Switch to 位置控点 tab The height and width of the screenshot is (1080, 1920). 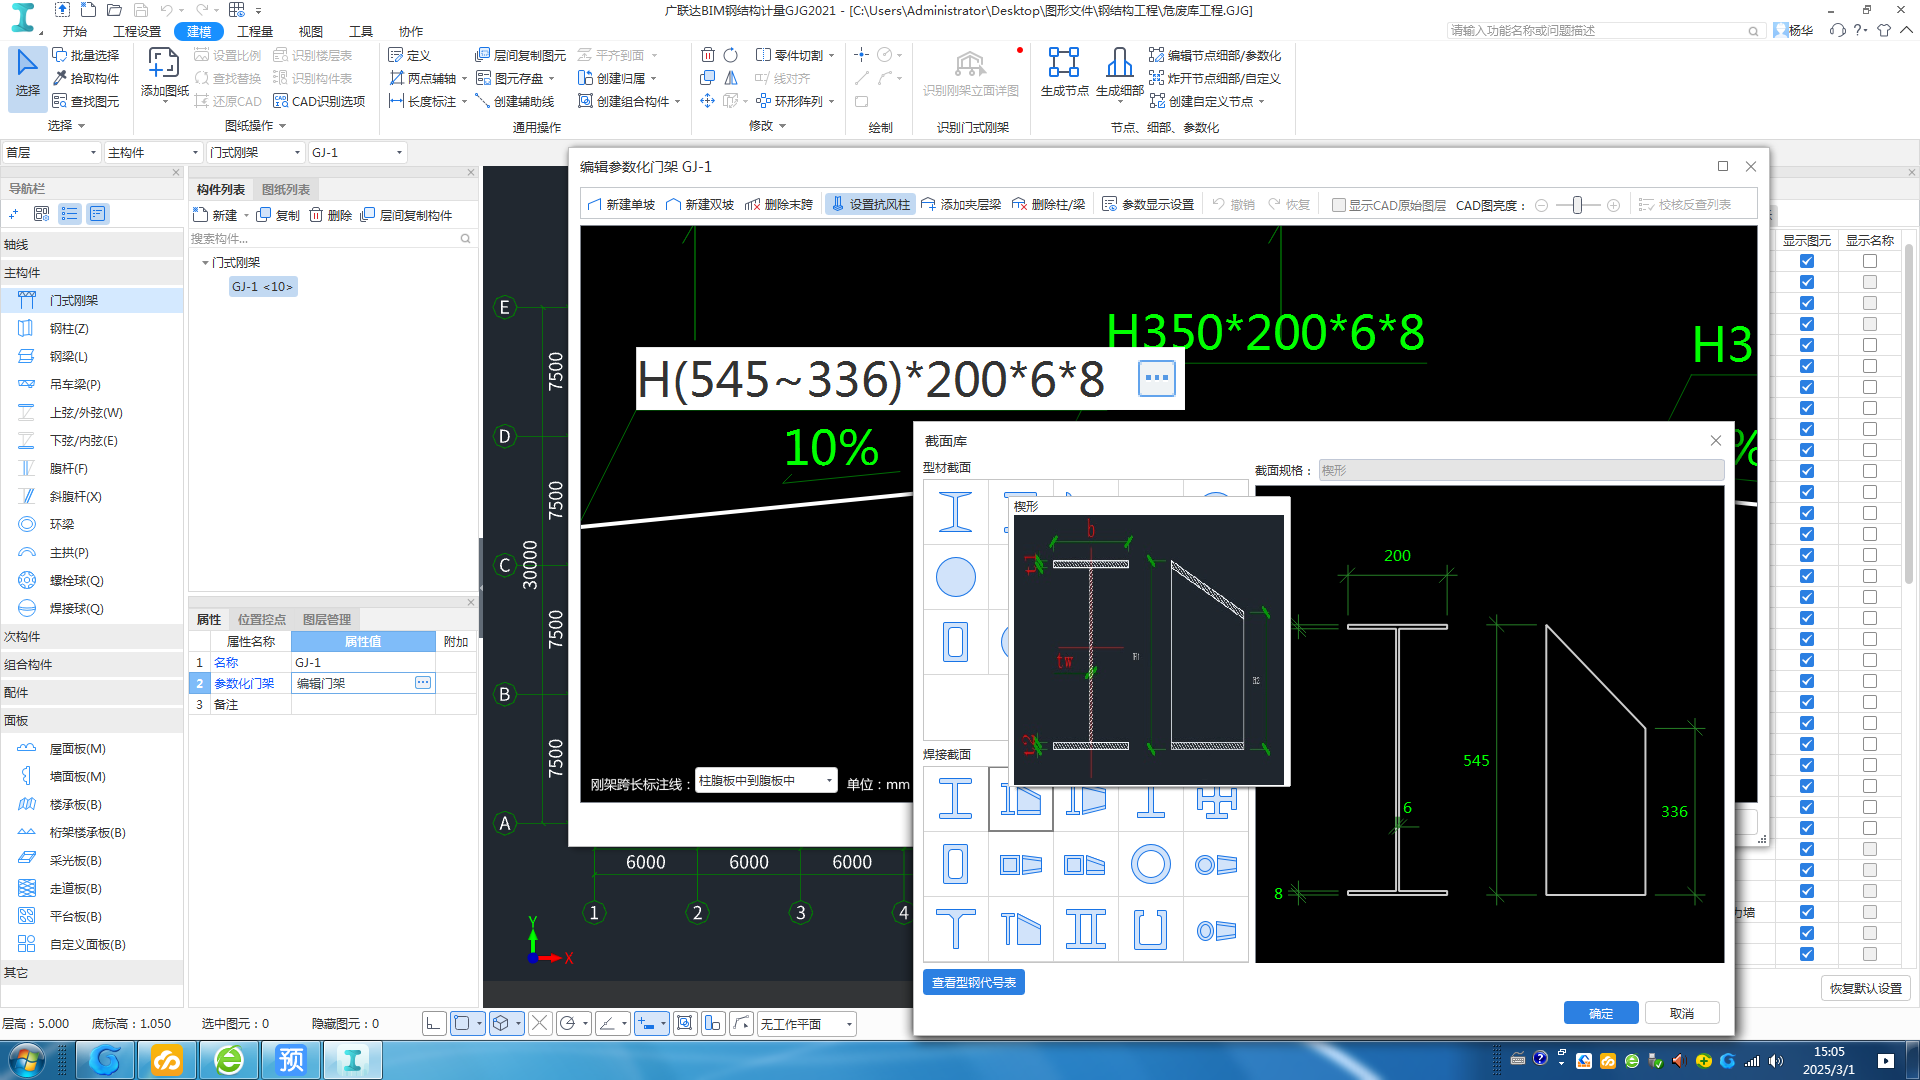click(262, 620)
